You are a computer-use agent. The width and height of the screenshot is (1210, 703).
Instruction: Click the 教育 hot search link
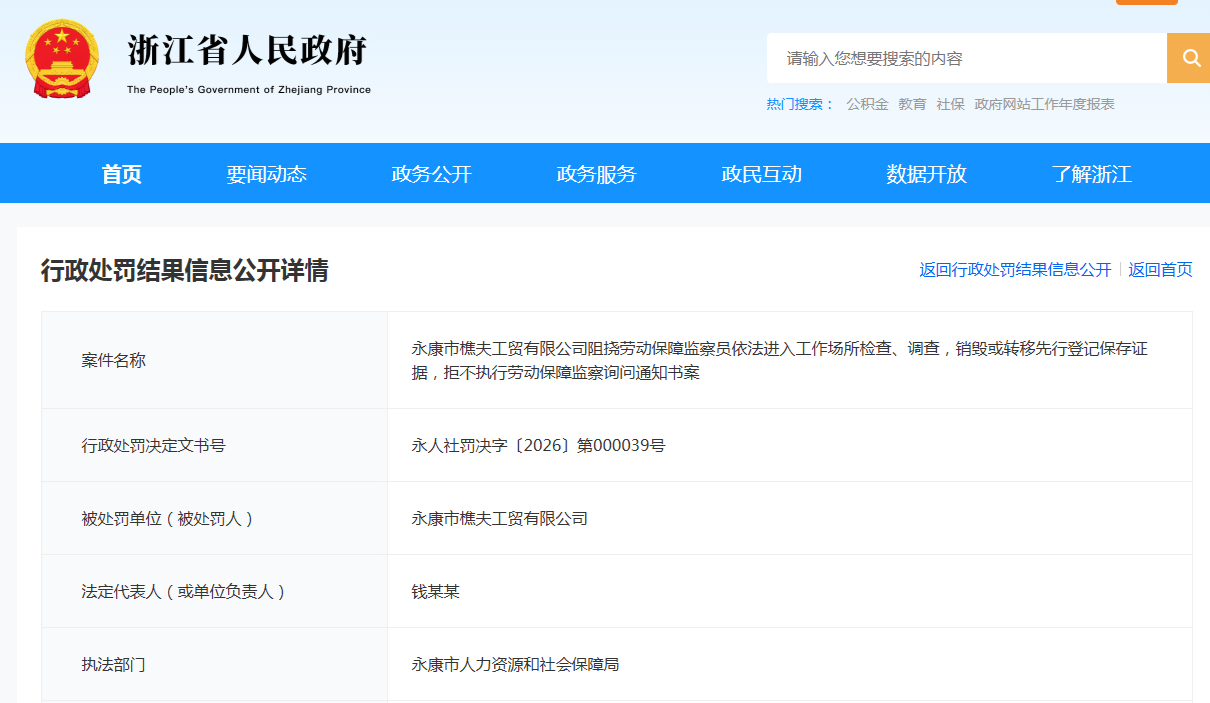tap(912, 104)
